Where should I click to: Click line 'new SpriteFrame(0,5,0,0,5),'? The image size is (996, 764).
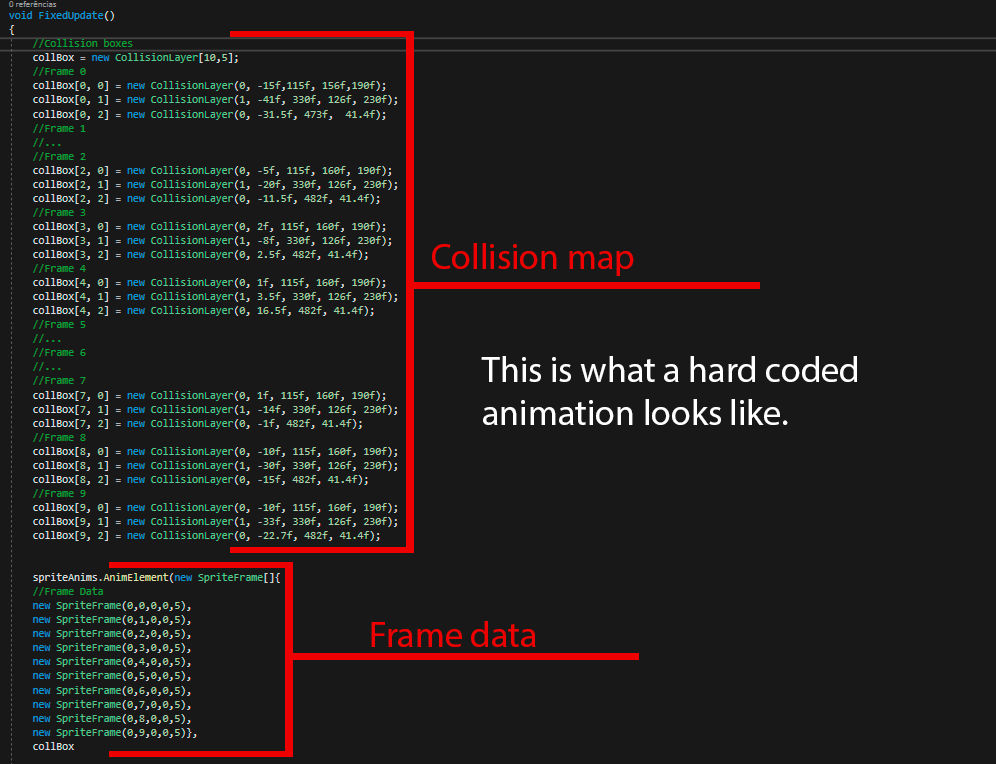click(x=112, y=675)
